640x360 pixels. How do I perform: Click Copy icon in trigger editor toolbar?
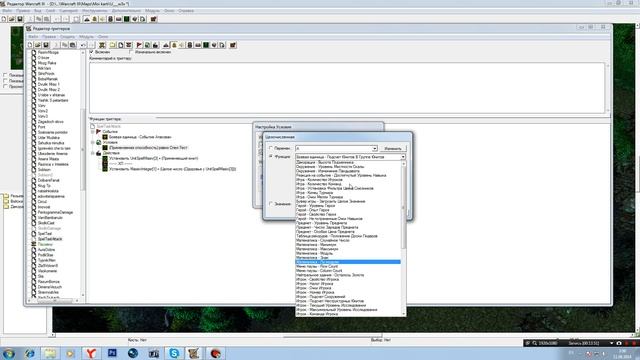coord(64,45)
